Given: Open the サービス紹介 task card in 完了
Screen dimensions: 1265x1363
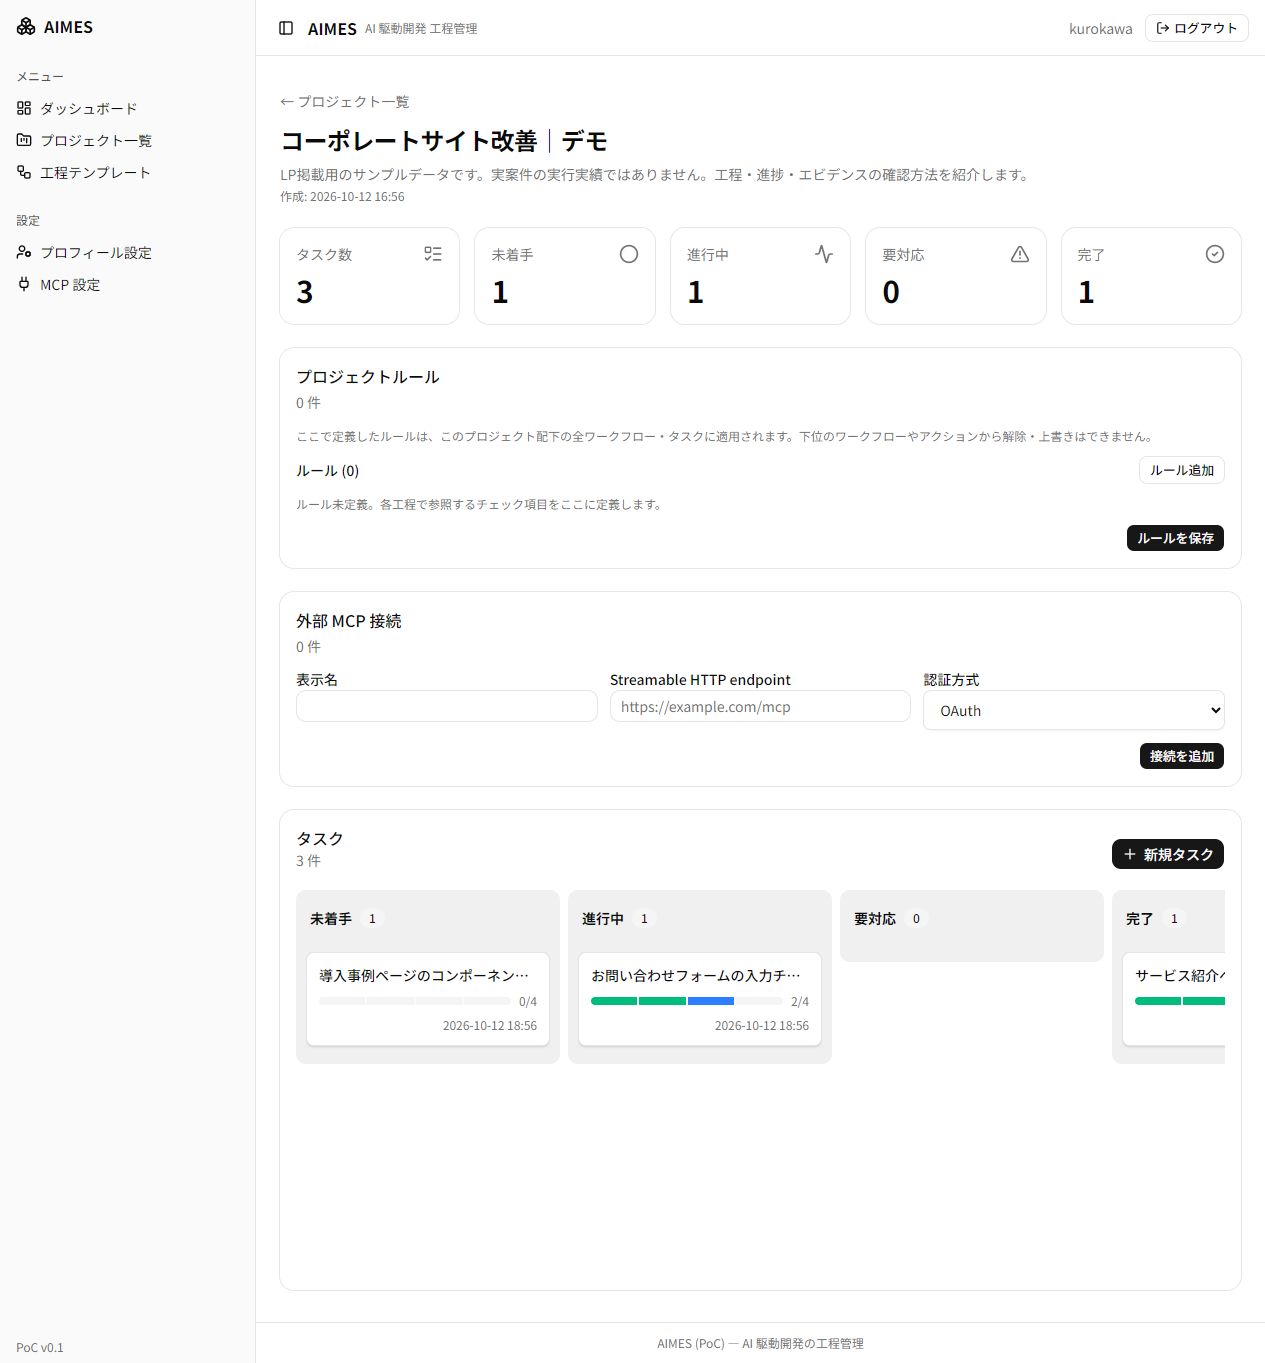Looking at the screenshot, I should (x=1174, y=999).
